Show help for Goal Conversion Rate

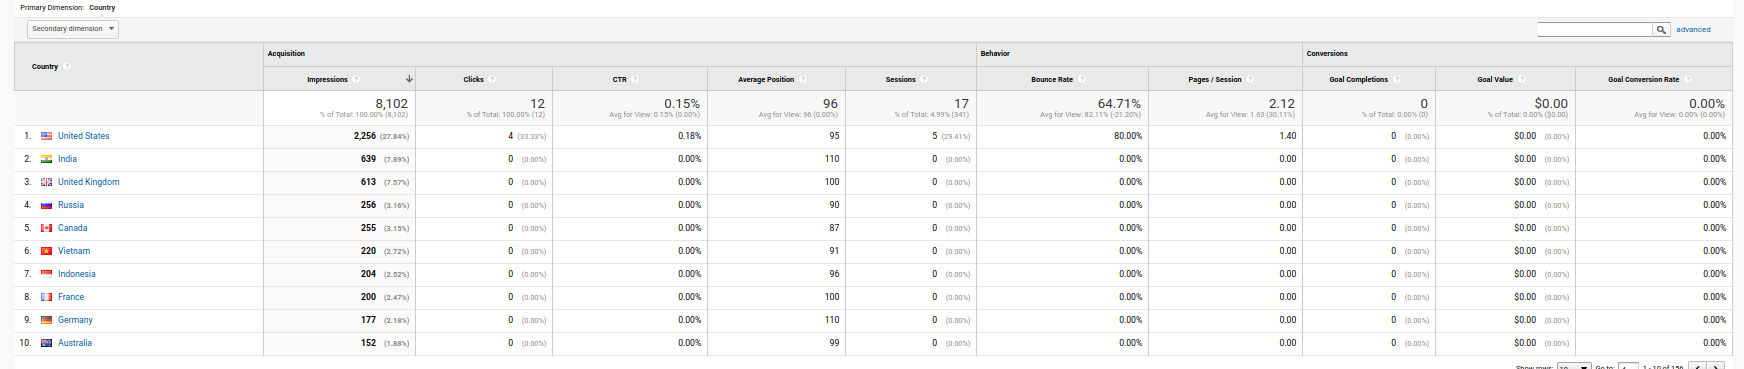coord(1688,79)
